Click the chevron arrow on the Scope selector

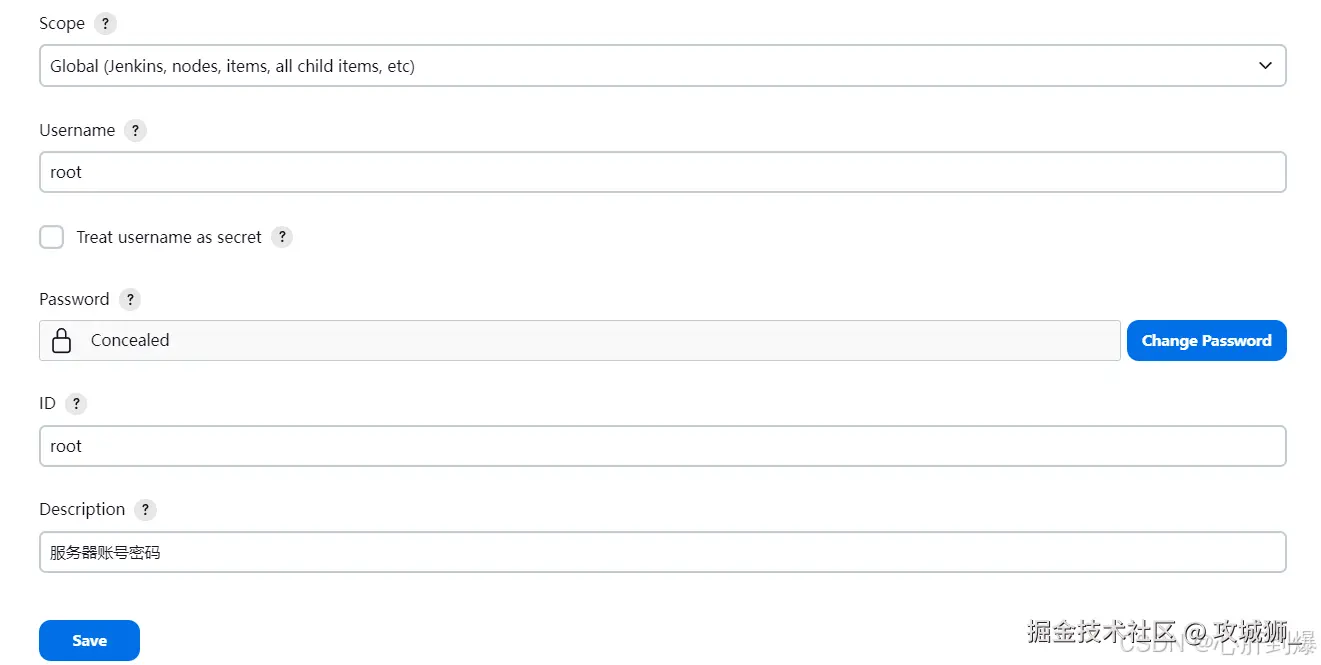coord(1265,66)
